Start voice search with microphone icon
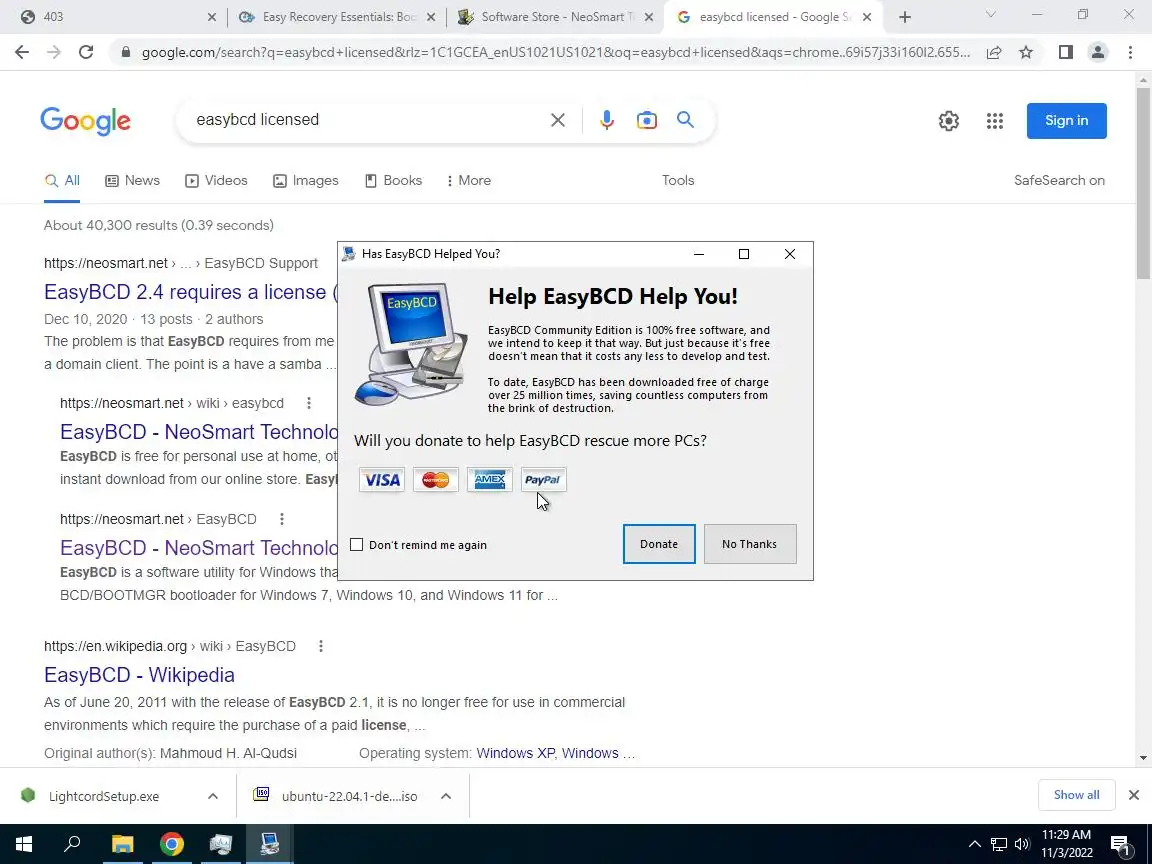The image size is (1152, 864). click(x=606, y=120)
